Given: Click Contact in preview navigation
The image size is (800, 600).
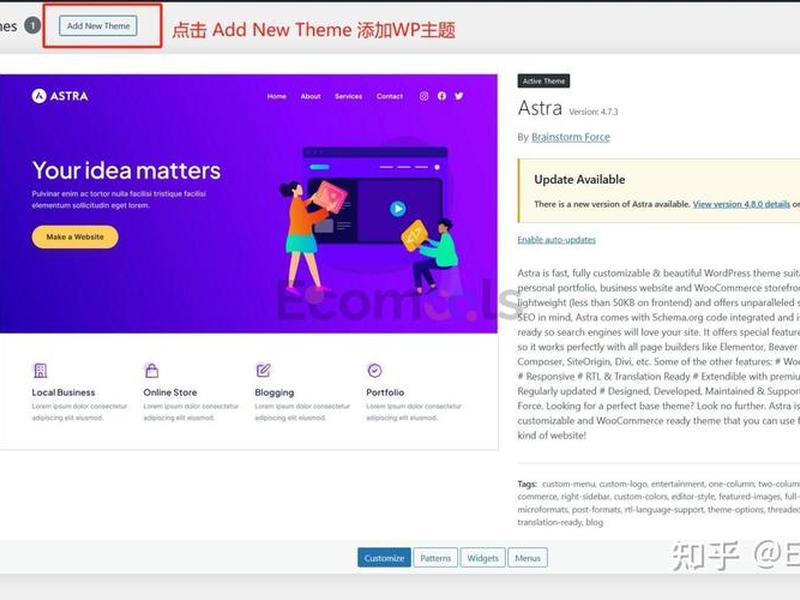Looking at the screenshot, I should (389, 96).
